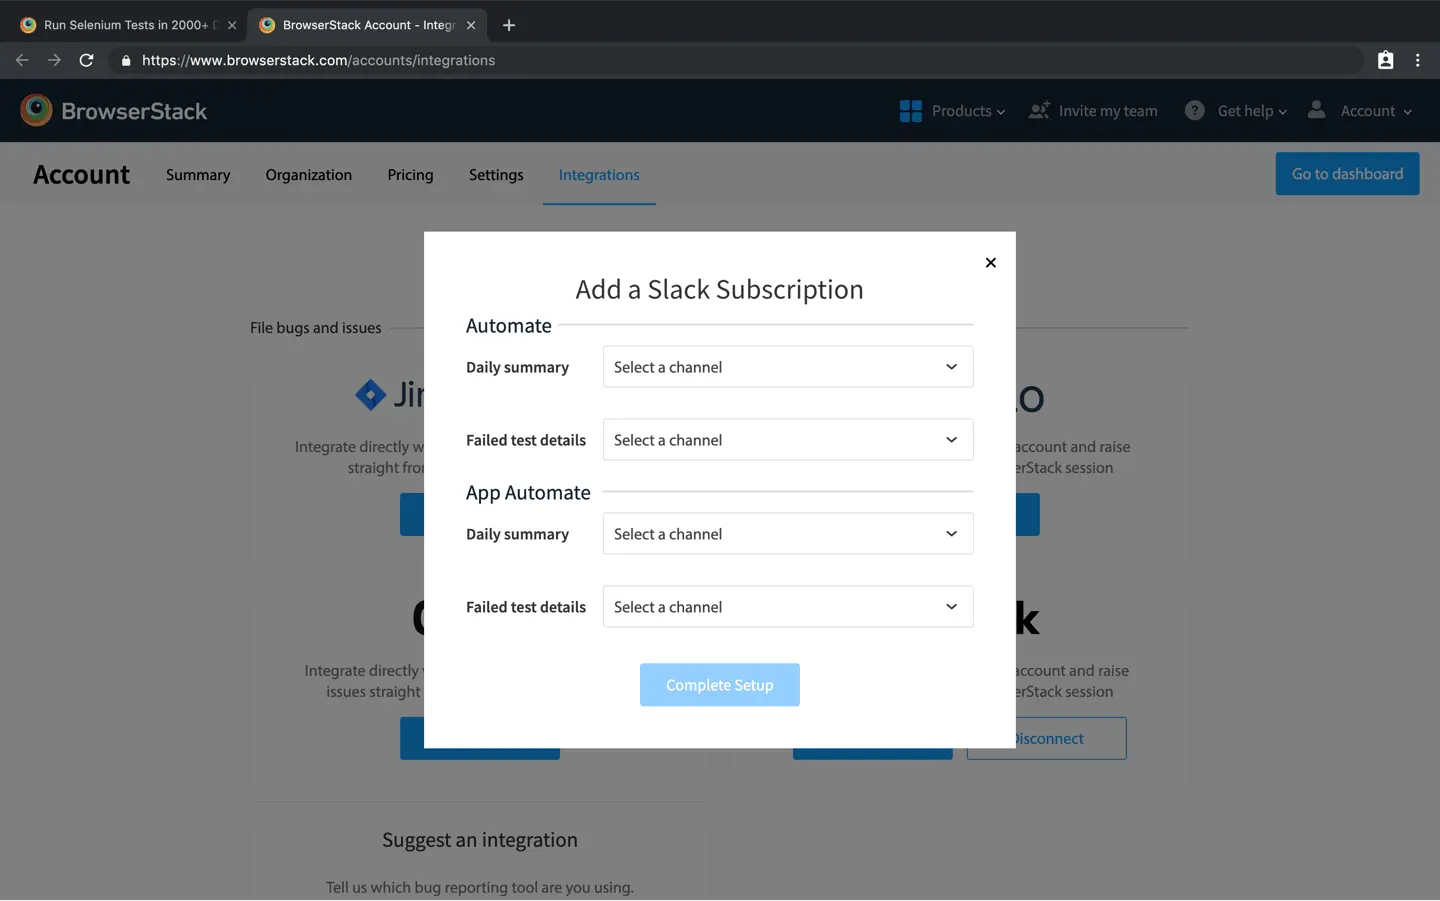Click the Invite my team icon

pos(1039,111)
